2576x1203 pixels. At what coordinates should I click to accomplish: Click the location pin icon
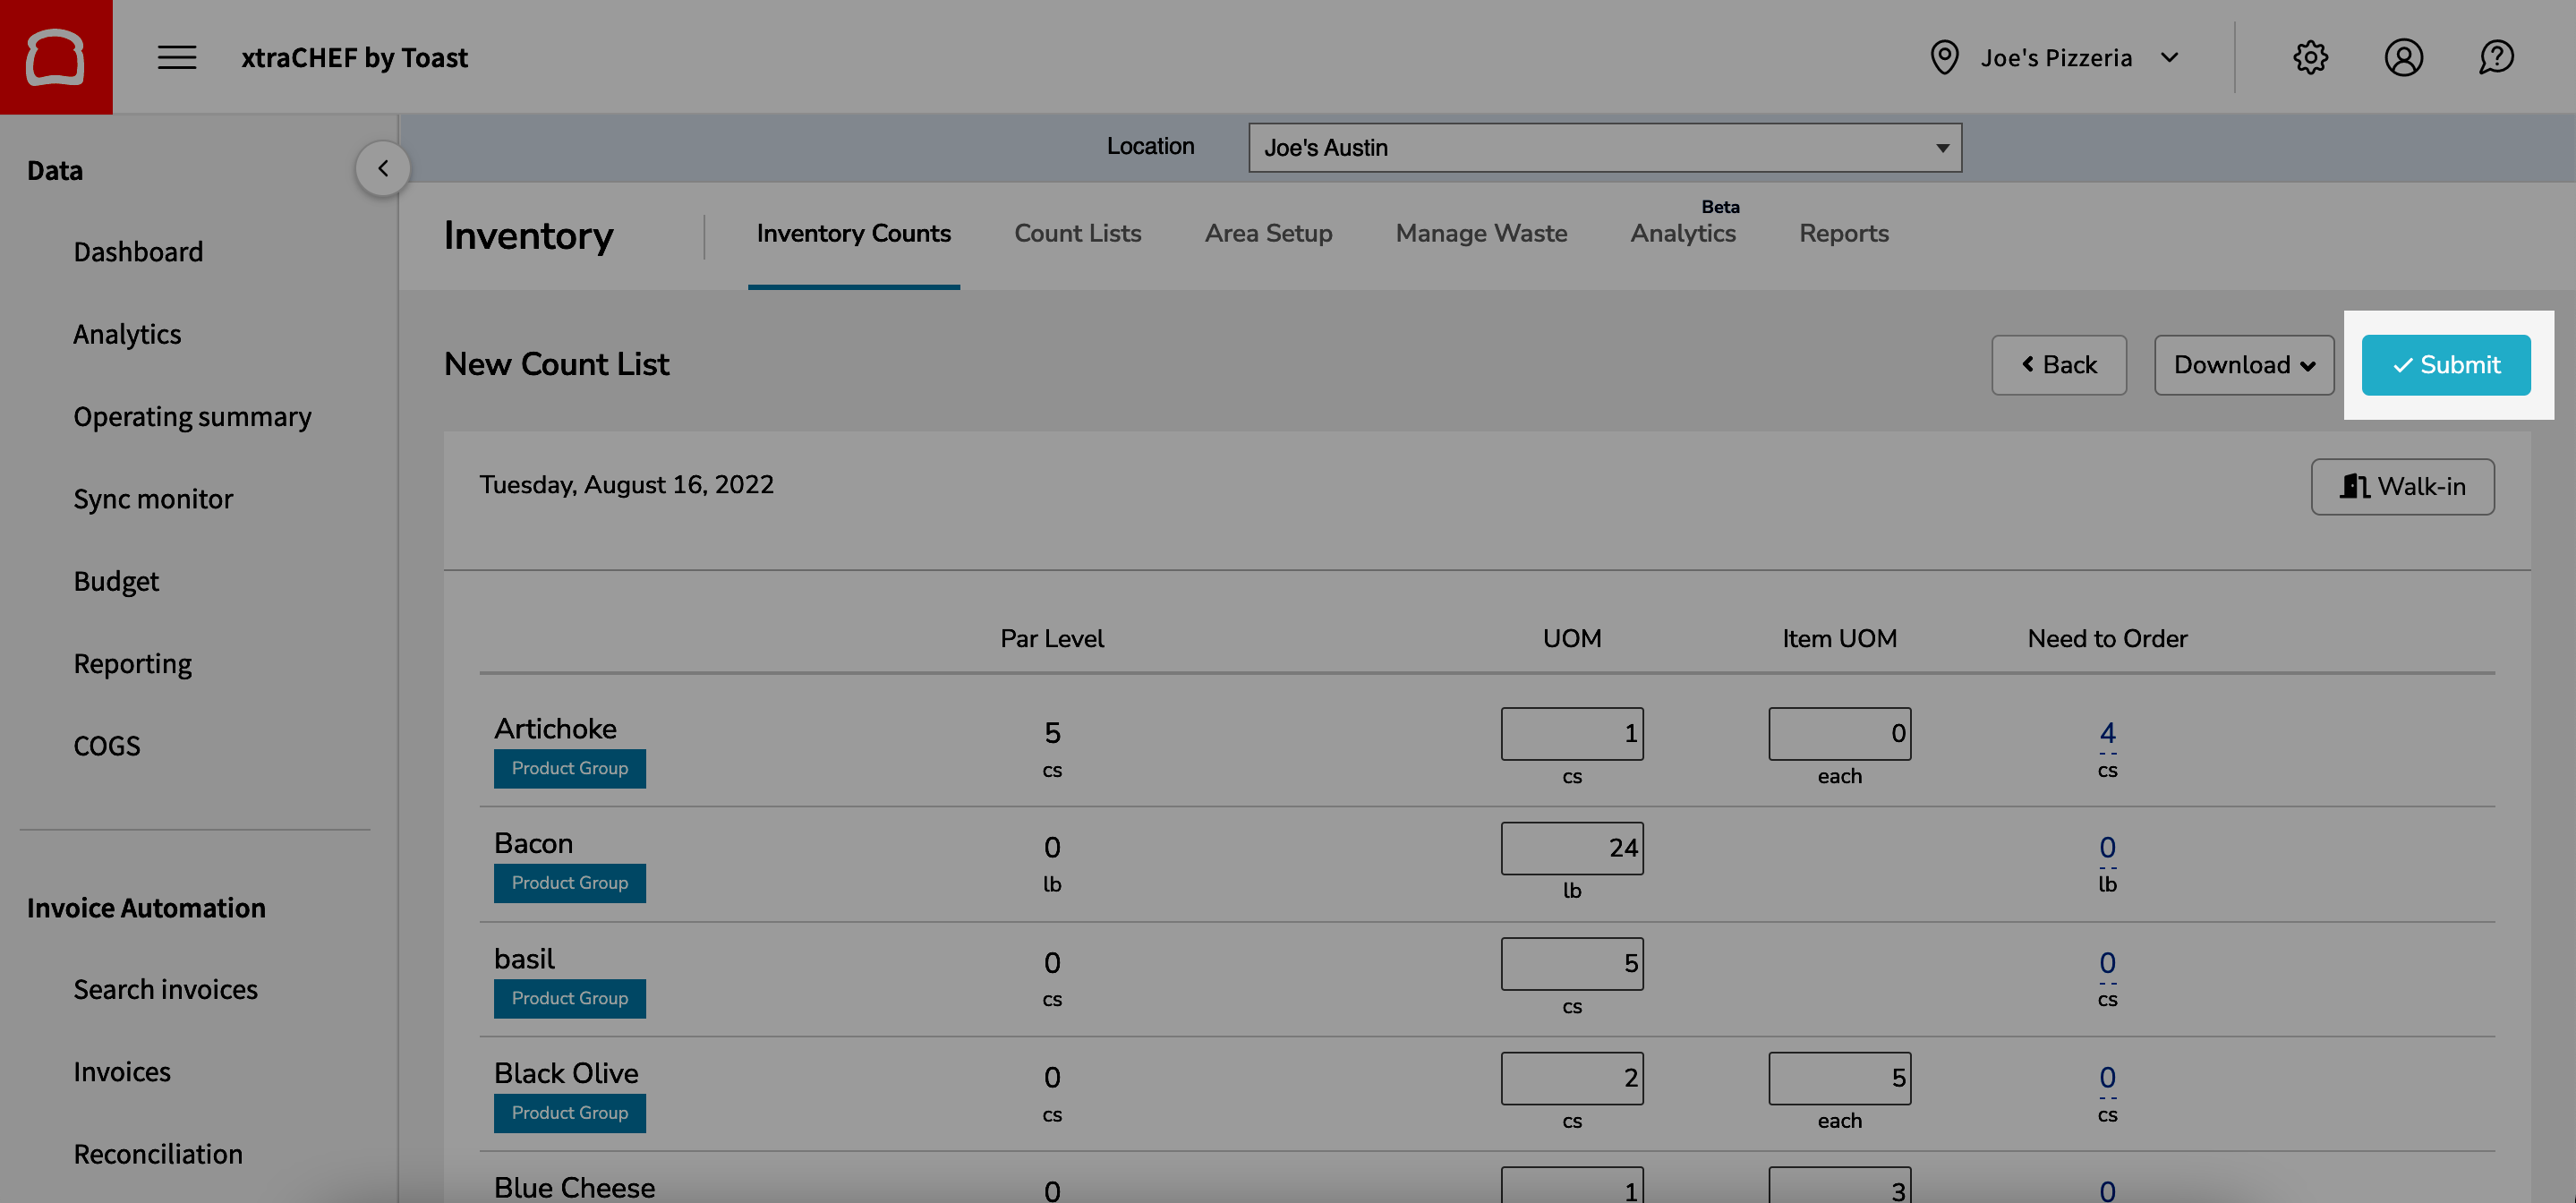click(x=1944, y=57)
